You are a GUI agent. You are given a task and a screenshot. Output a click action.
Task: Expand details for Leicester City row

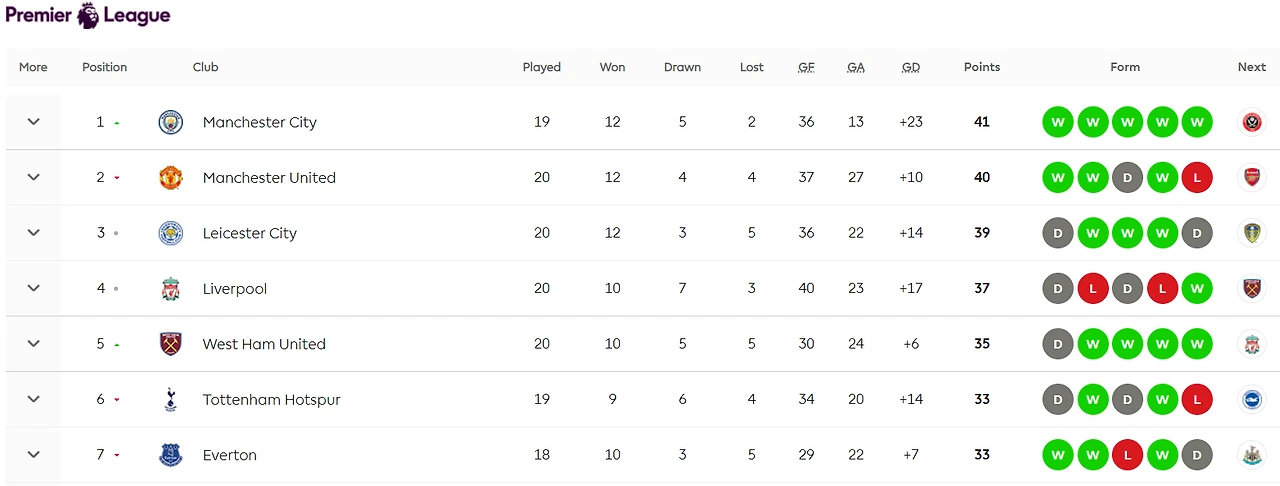33,233
